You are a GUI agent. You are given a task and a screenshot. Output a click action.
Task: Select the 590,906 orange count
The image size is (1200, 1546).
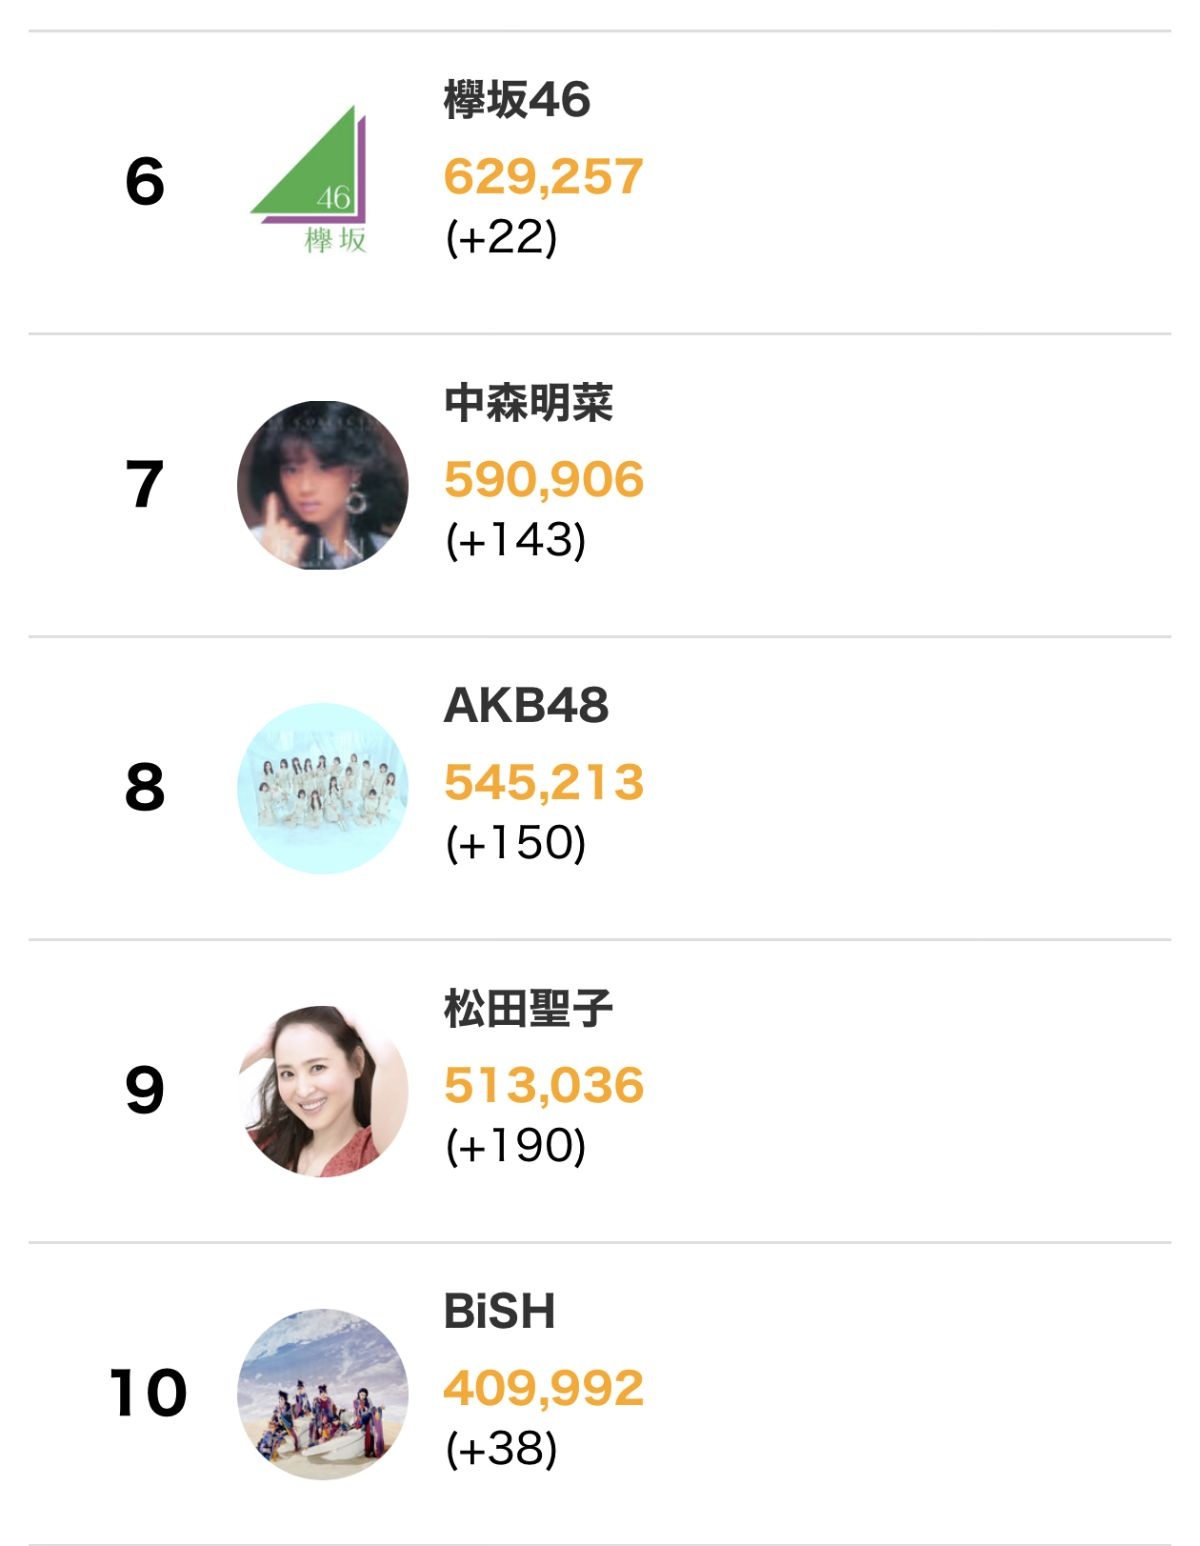(543, 480)
